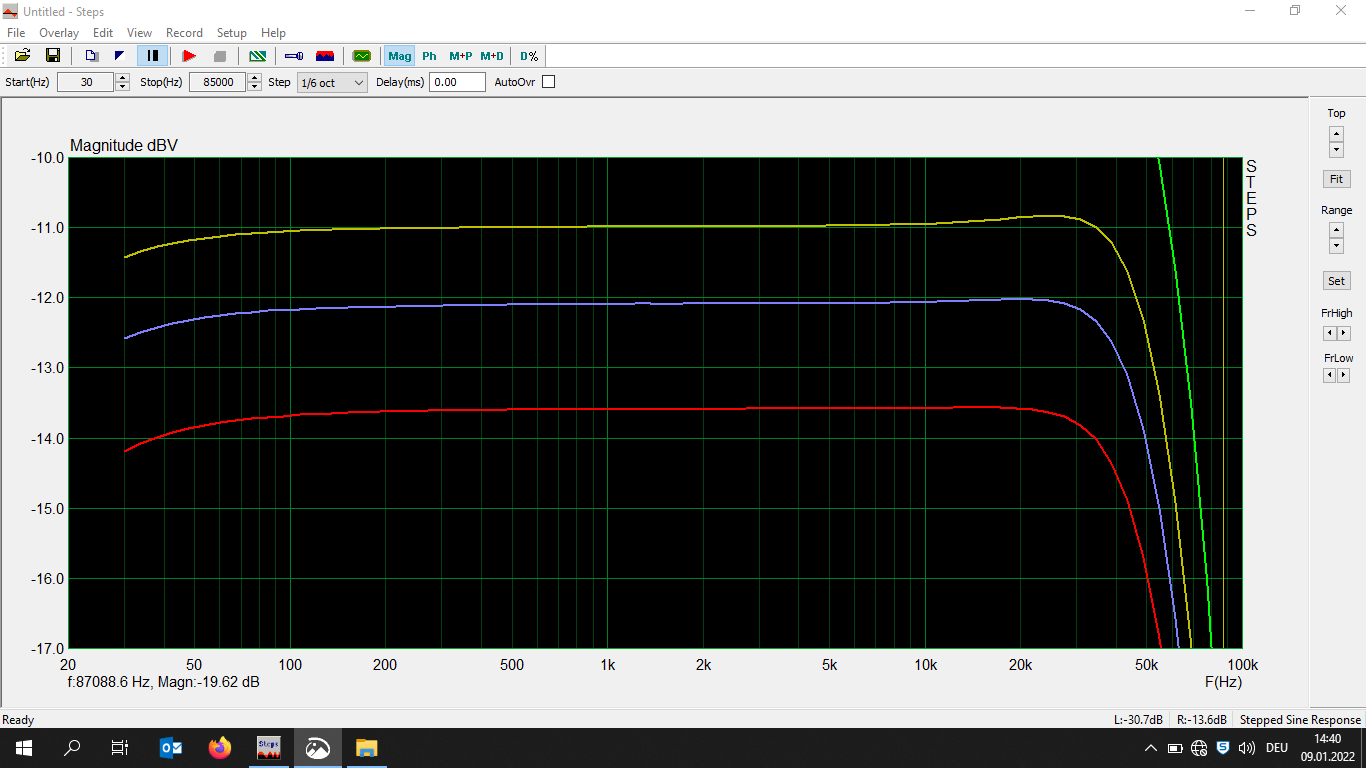The width and height of the screenshot is (1366, 768).
Task: Switch to M+P magnitude plus phase view
Action: click(x=460, y=56)
